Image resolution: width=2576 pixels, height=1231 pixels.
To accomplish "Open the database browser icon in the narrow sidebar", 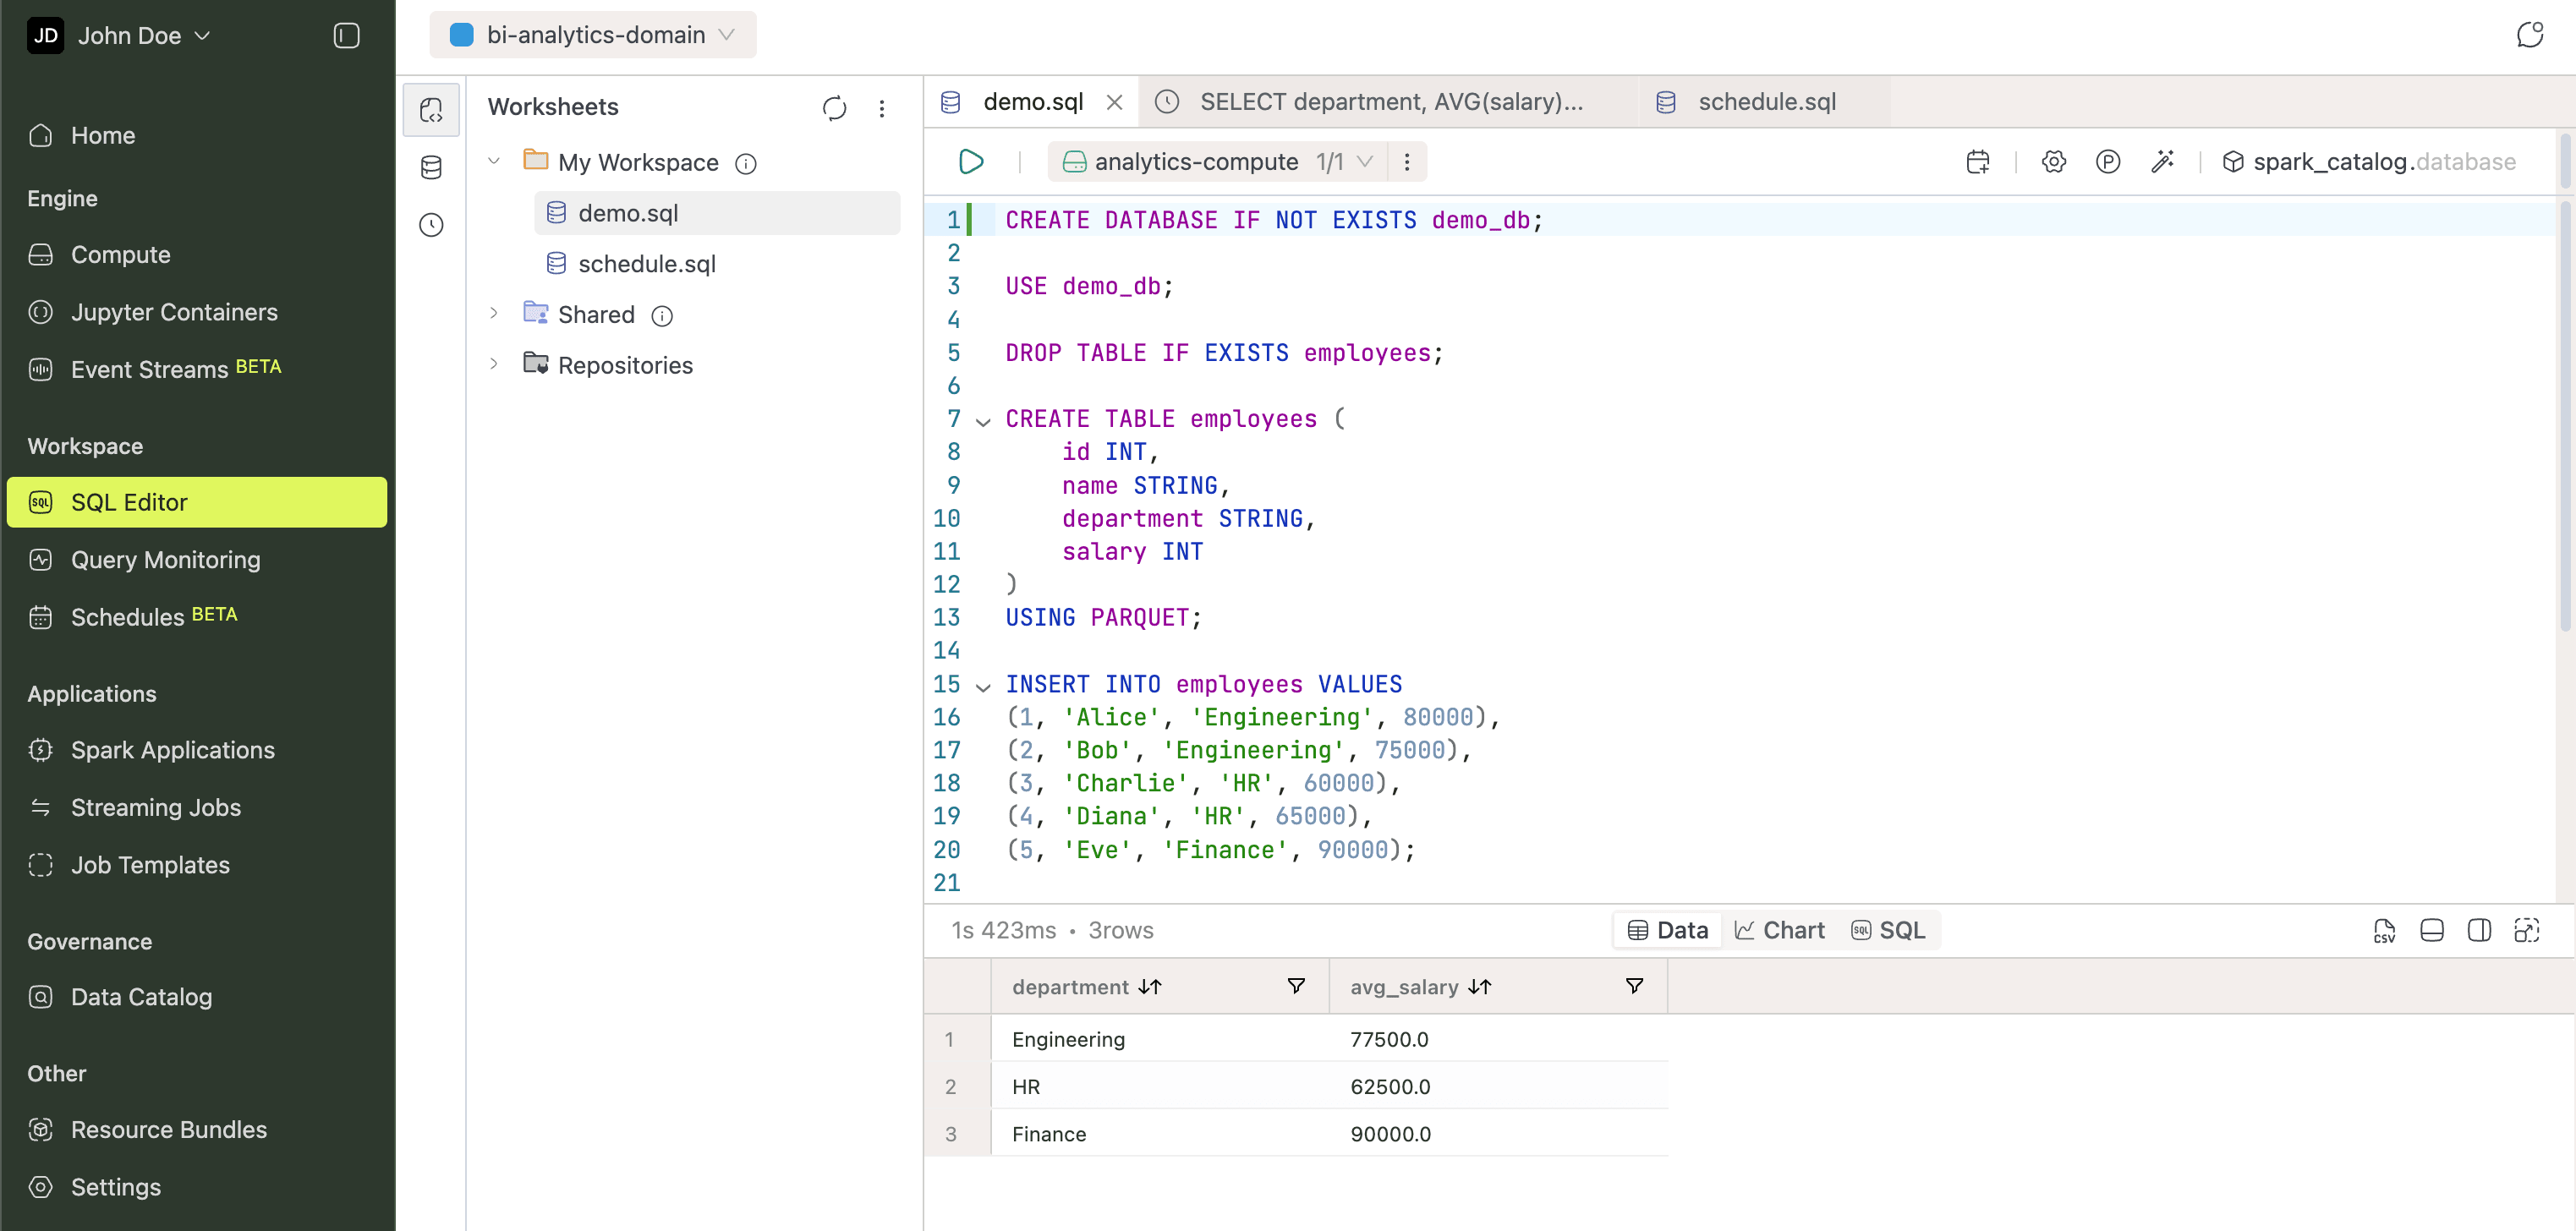I will [431, 167].
